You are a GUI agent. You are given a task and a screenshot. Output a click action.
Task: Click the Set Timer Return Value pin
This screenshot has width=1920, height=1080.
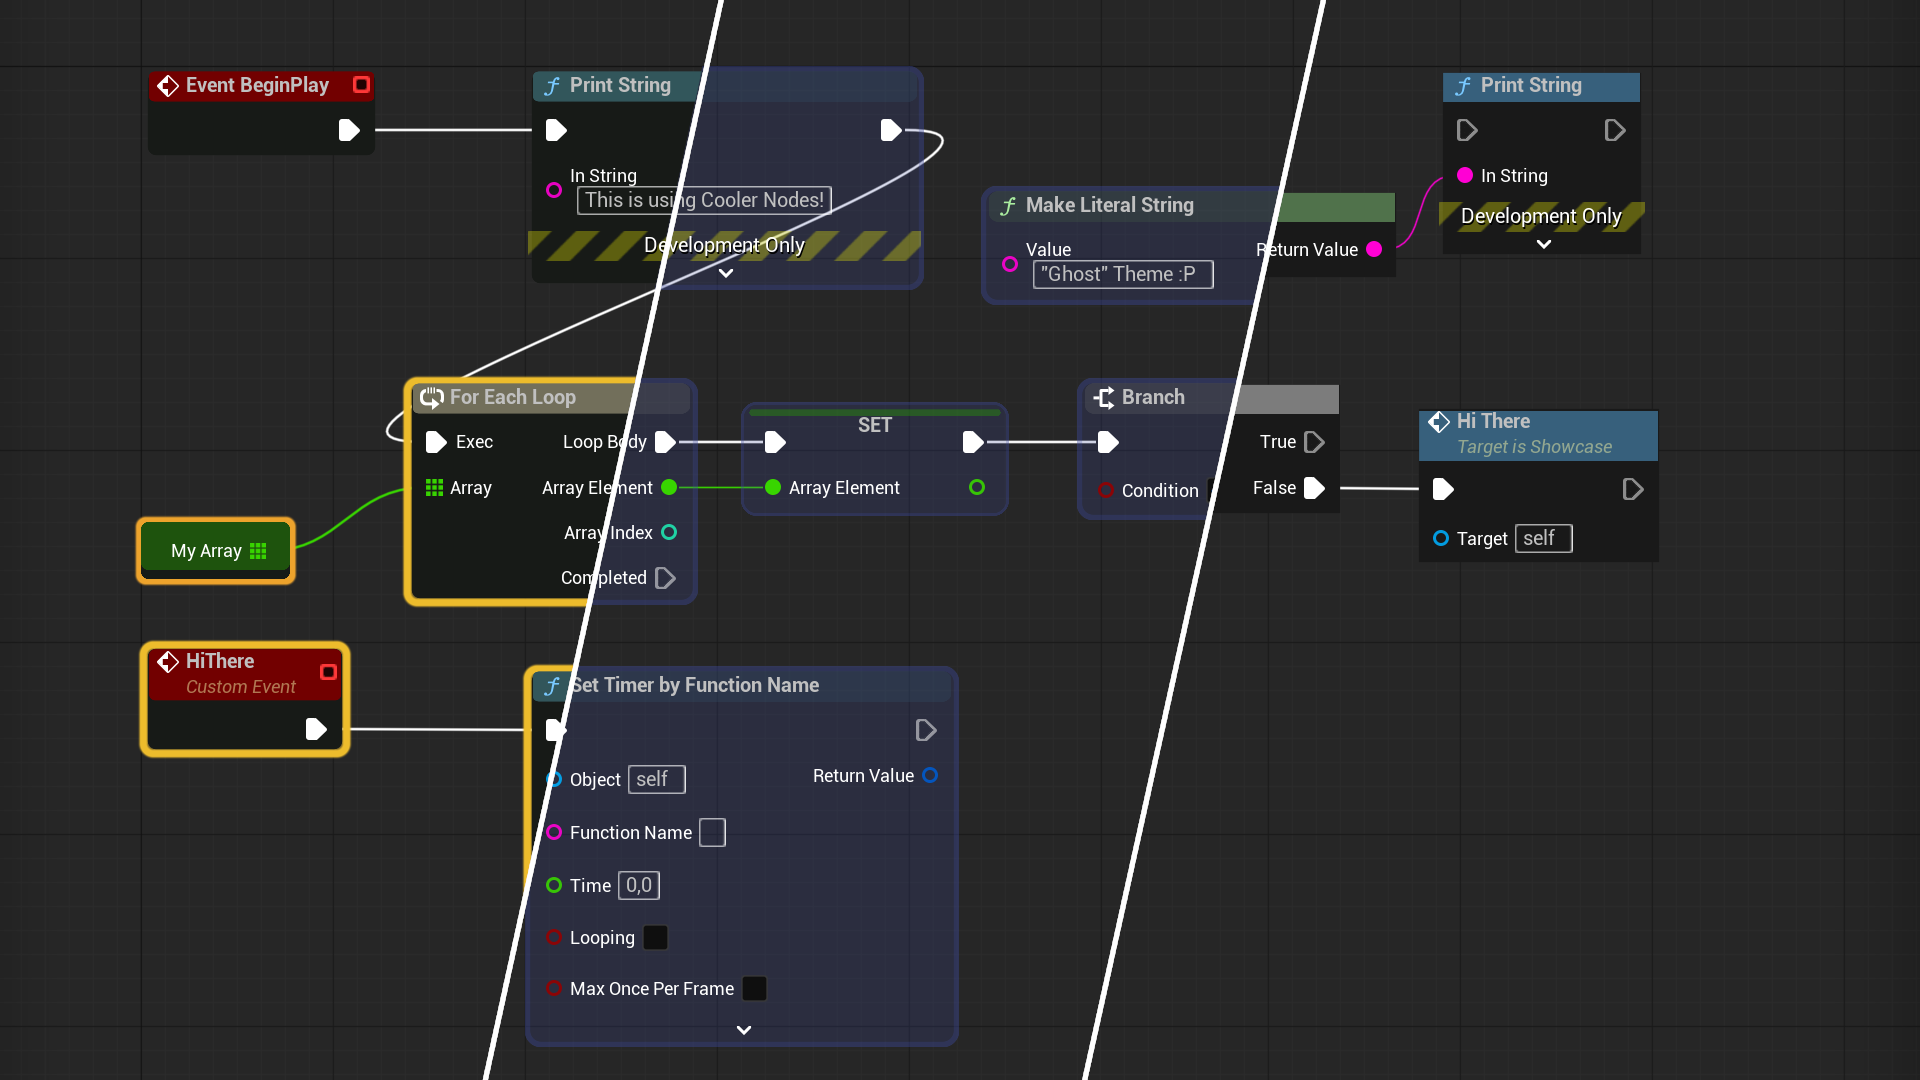coord(930,775)
